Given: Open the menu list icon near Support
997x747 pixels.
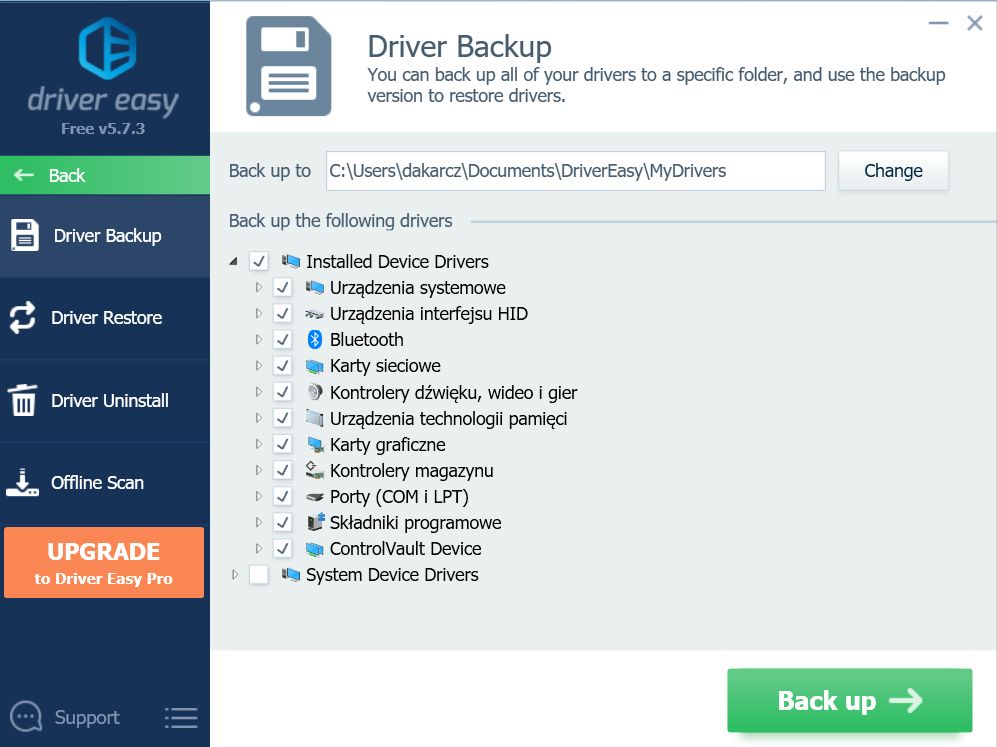Looking at the screenshot, I should pyautogui.click(x=181, y=717).
